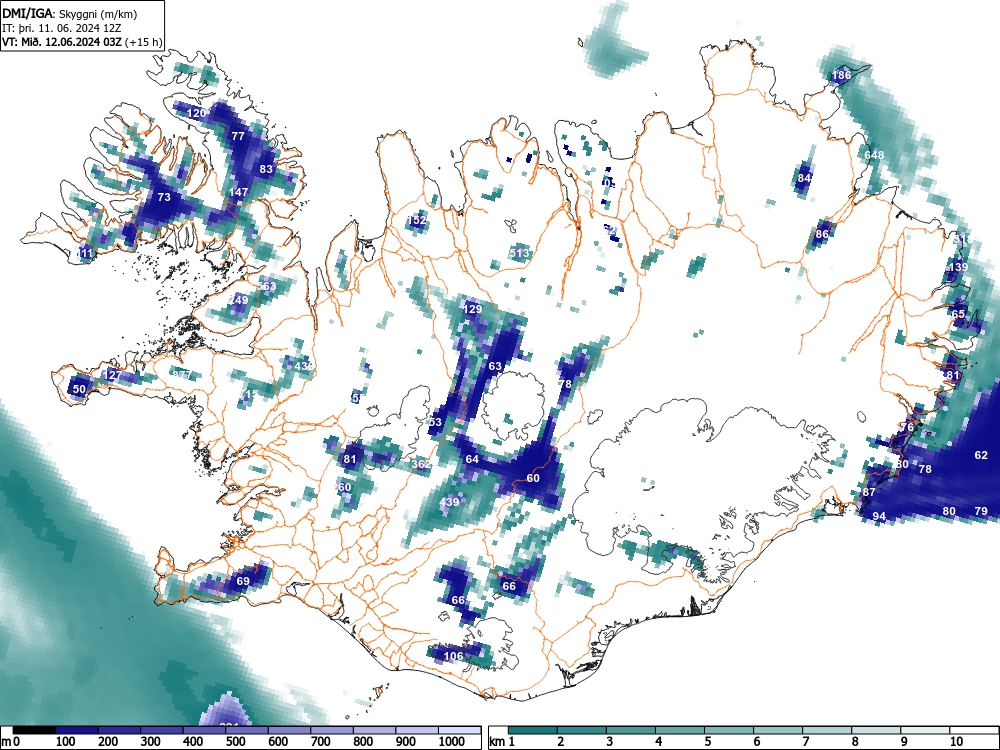Click the visibility value "249" on the map
This screenshot has height=750, width=1000.
(239, 300)
